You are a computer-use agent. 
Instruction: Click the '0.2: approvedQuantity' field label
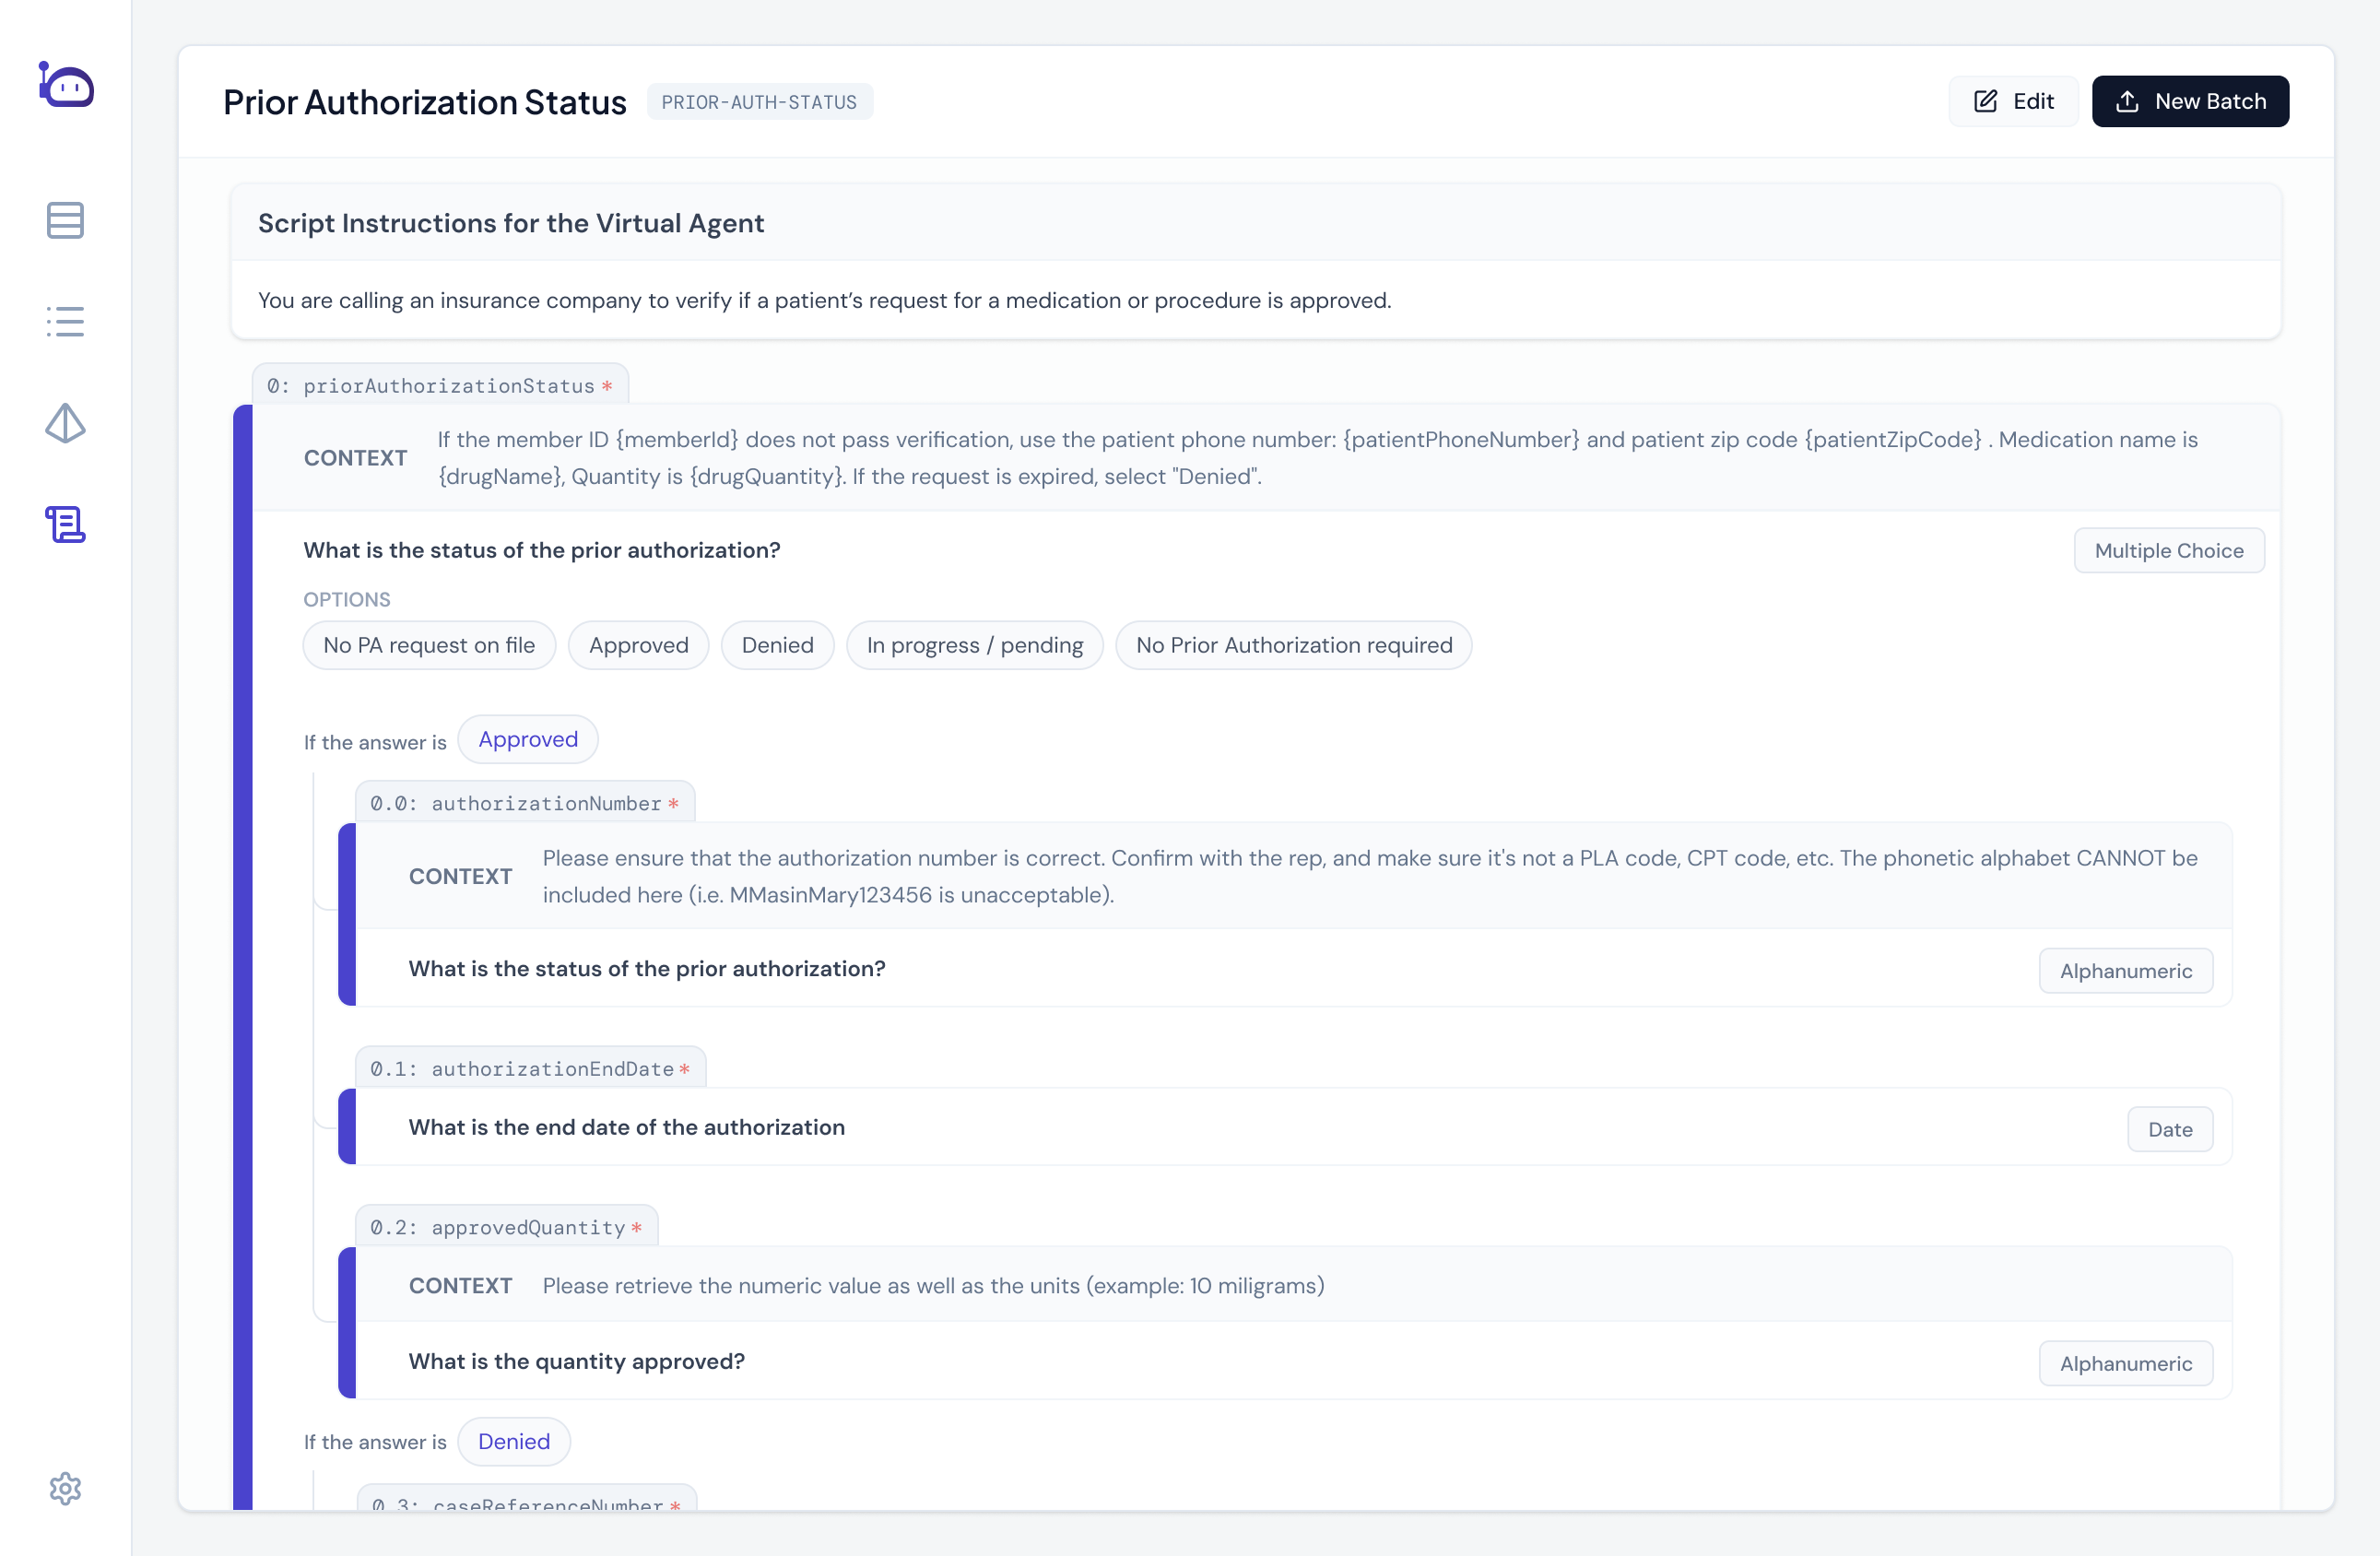[x=505, y=1227]
